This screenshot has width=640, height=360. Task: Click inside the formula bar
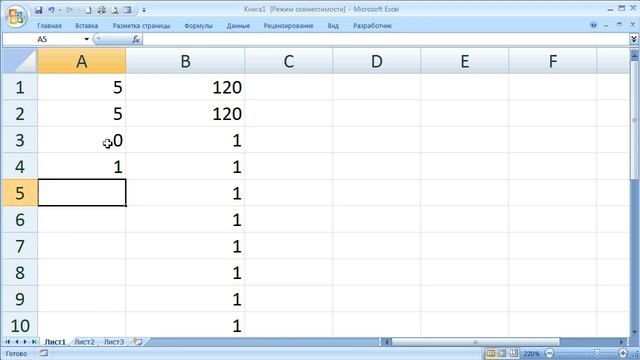coord(385,39)
